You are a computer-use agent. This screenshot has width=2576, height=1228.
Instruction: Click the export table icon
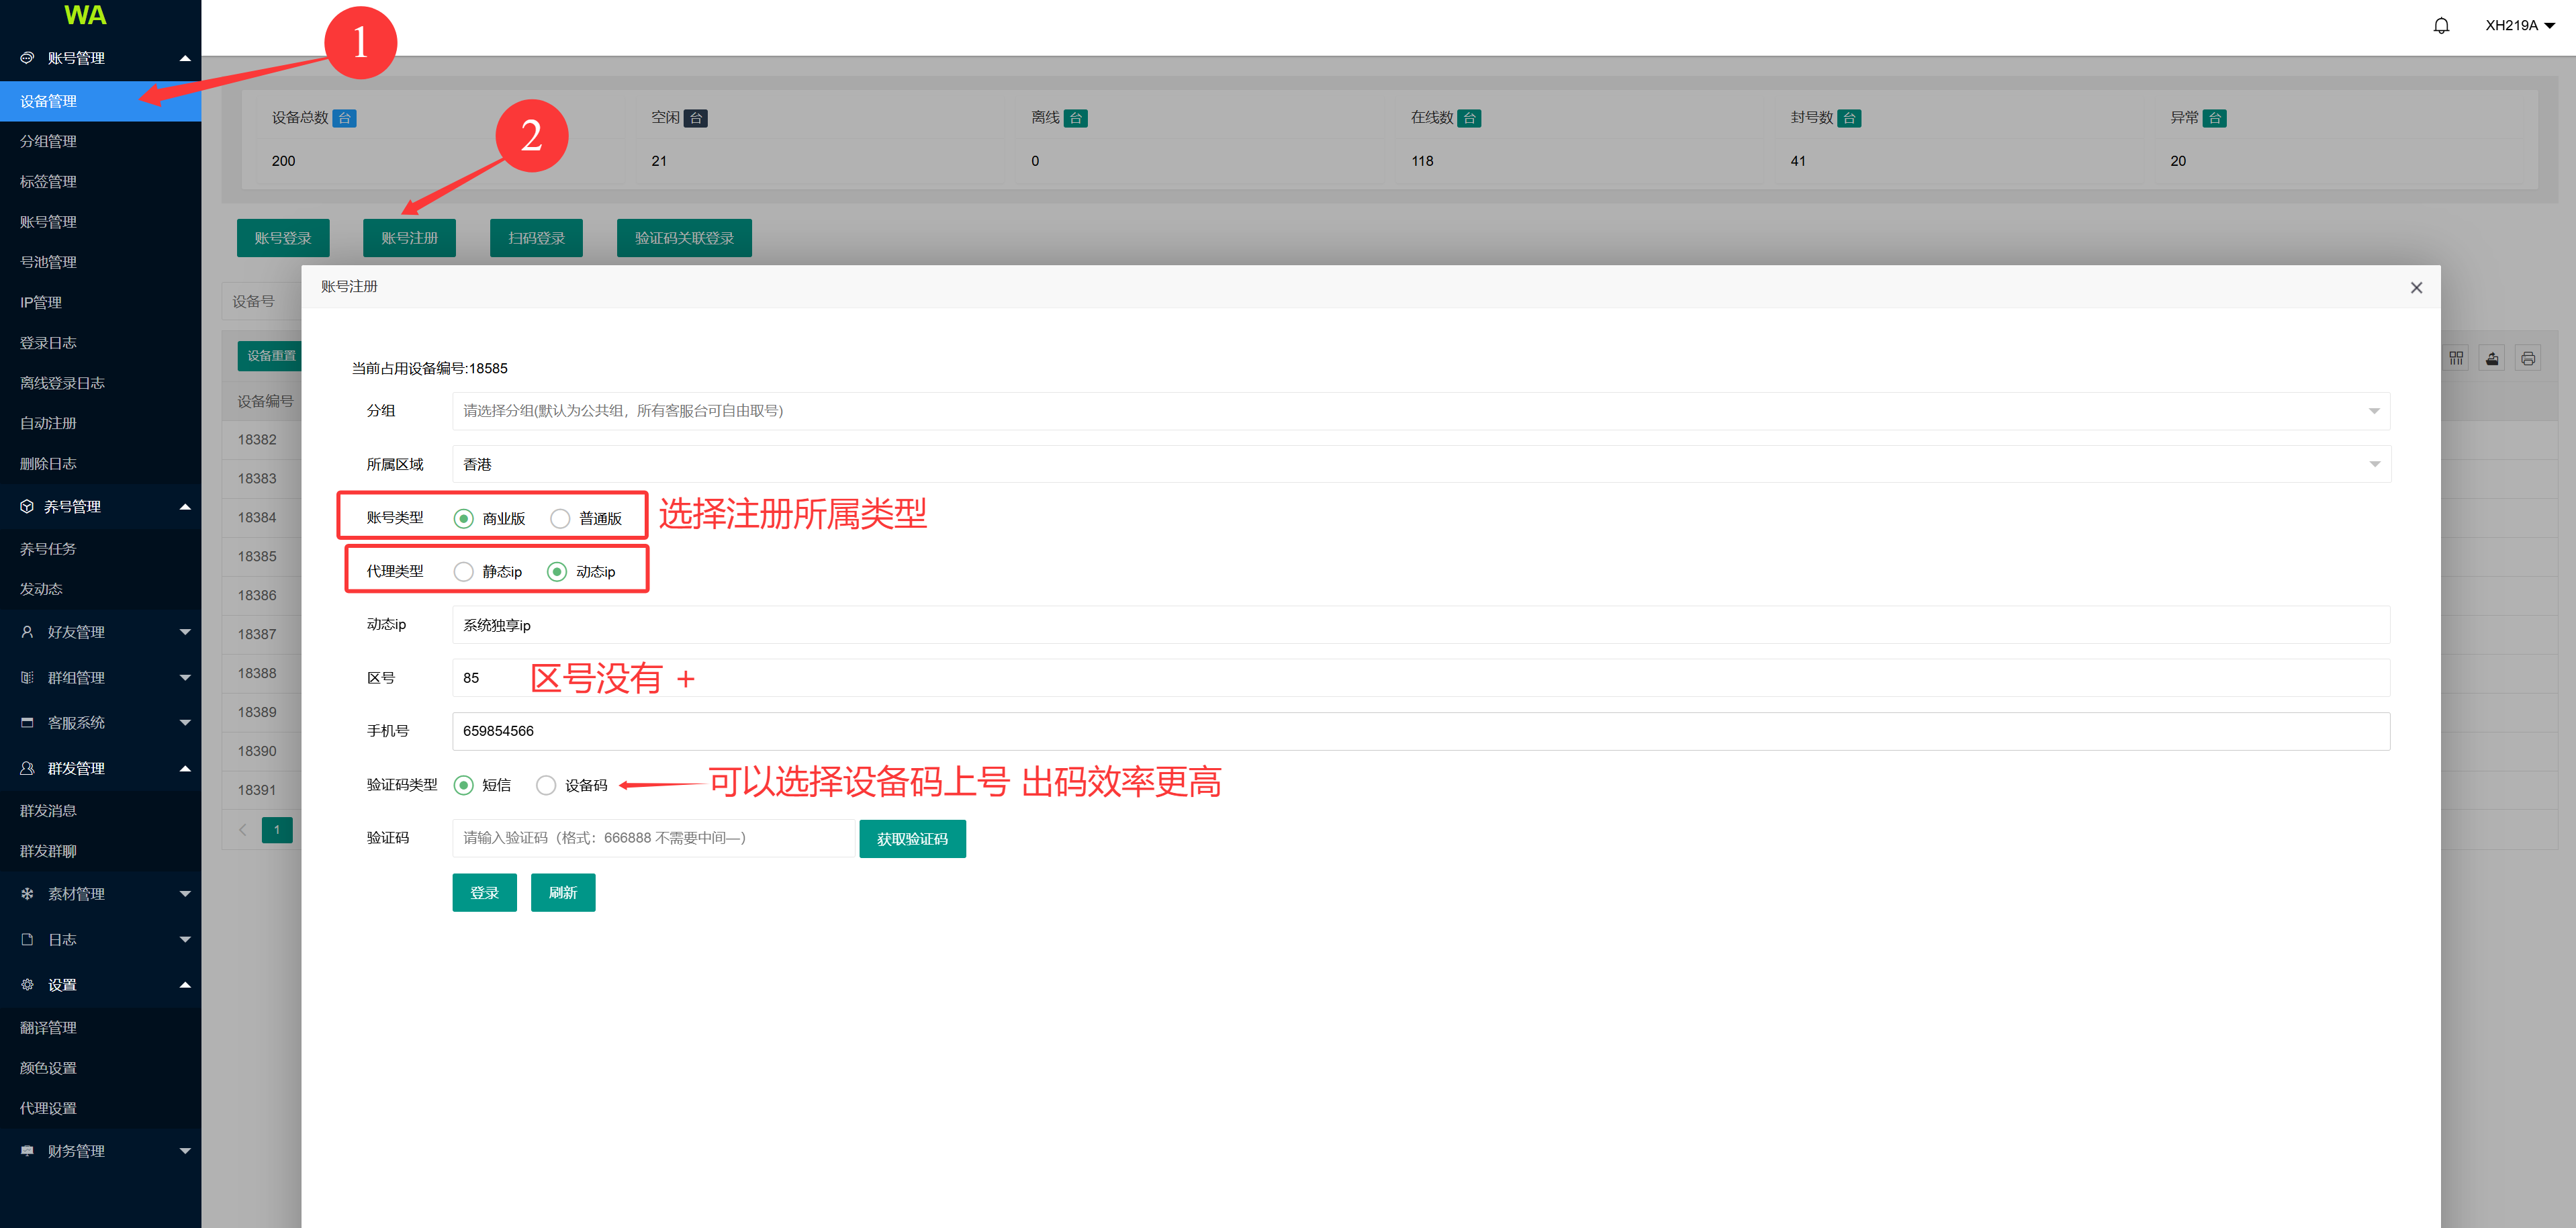[x=2492, y=358]
